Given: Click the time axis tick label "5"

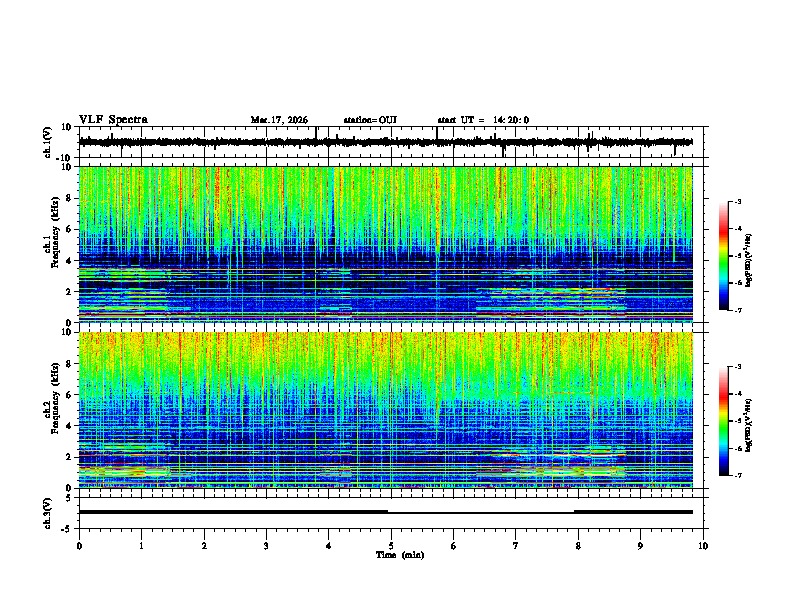Looking at the screenshot, I should click(391, 546).
